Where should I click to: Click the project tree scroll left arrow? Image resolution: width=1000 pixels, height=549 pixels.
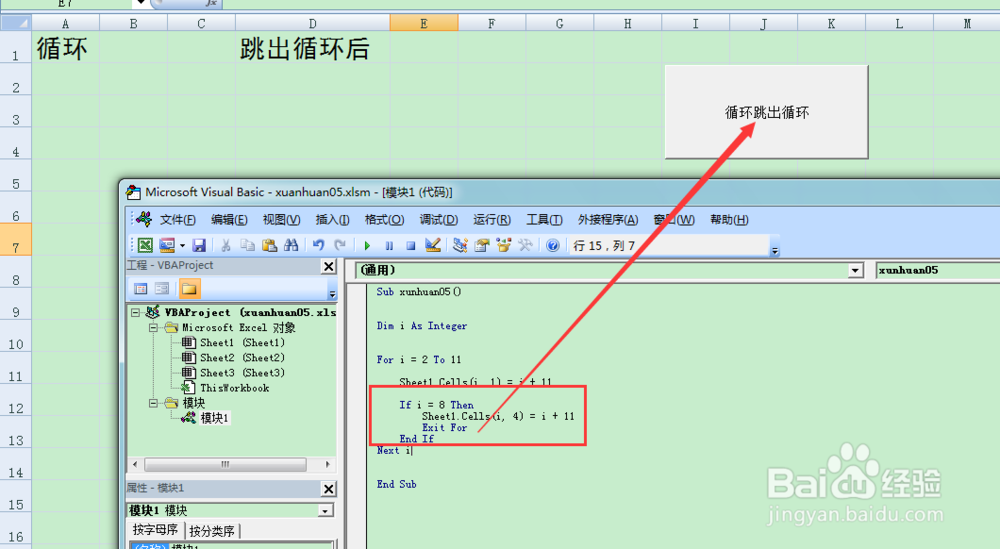coord(135,464)
